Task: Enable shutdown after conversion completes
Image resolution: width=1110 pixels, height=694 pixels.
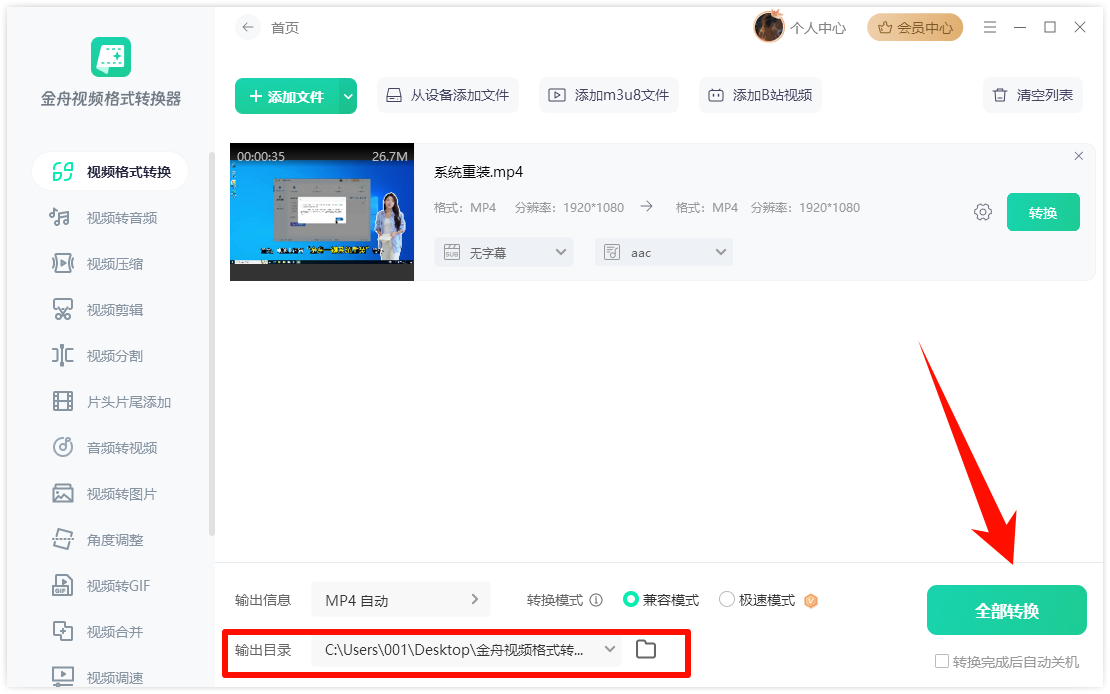Action: point(941,661)
